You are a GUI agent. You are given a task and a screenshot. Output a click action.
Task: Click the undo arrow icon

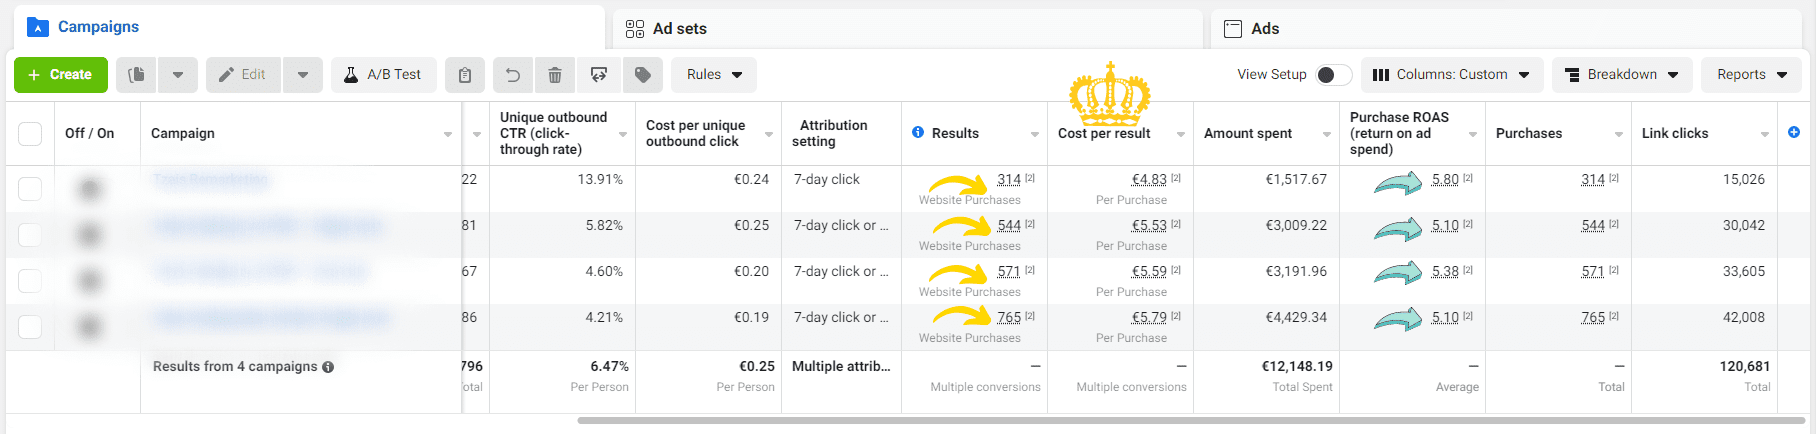coord(512,75)
